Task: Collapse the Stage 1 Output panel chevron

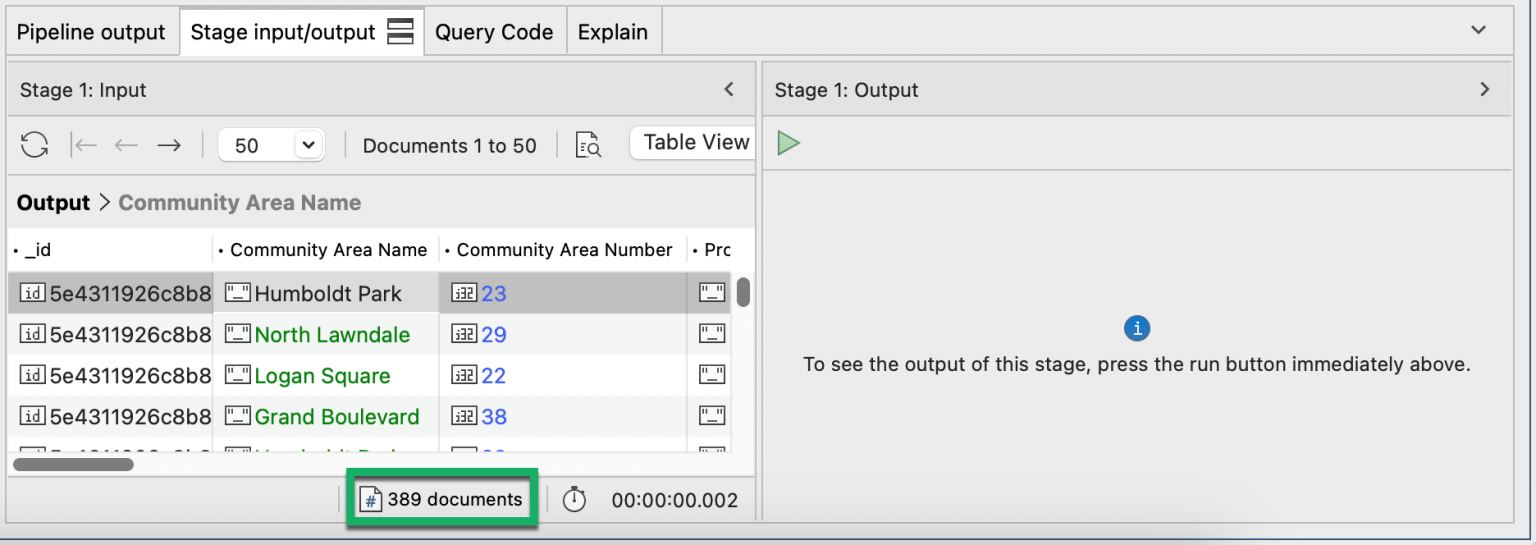Action: tap(1485, 90)
